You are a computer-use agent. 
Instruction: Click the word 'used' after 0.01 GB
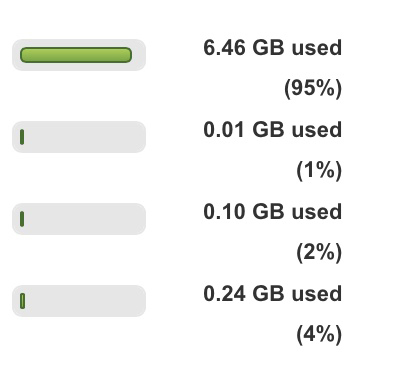317,130
